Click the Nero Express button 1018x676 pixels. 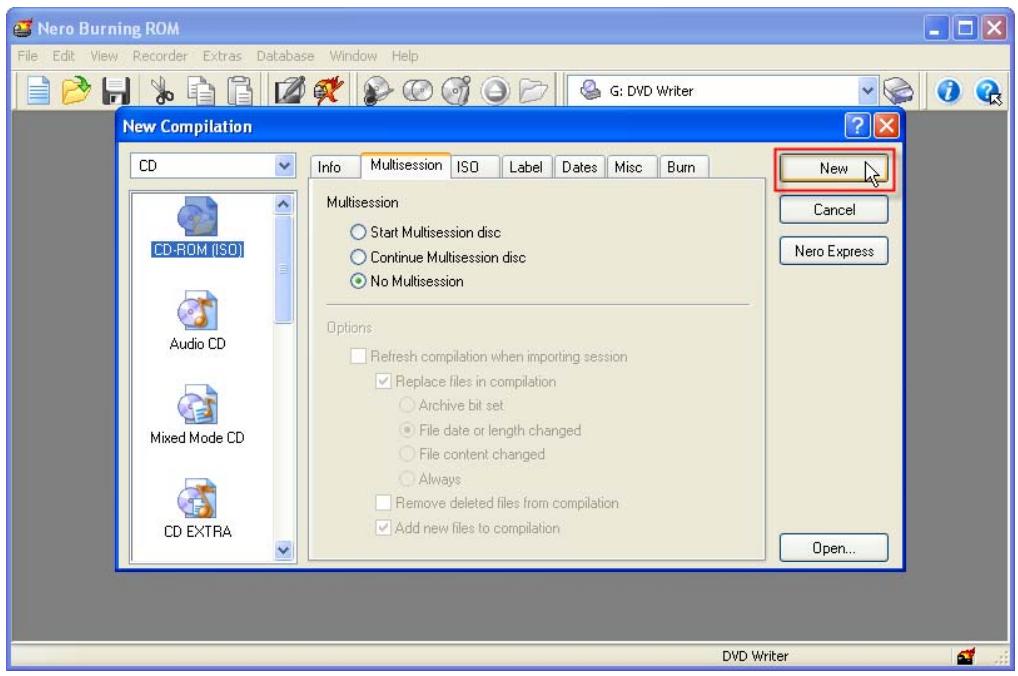tap(834, 251)
